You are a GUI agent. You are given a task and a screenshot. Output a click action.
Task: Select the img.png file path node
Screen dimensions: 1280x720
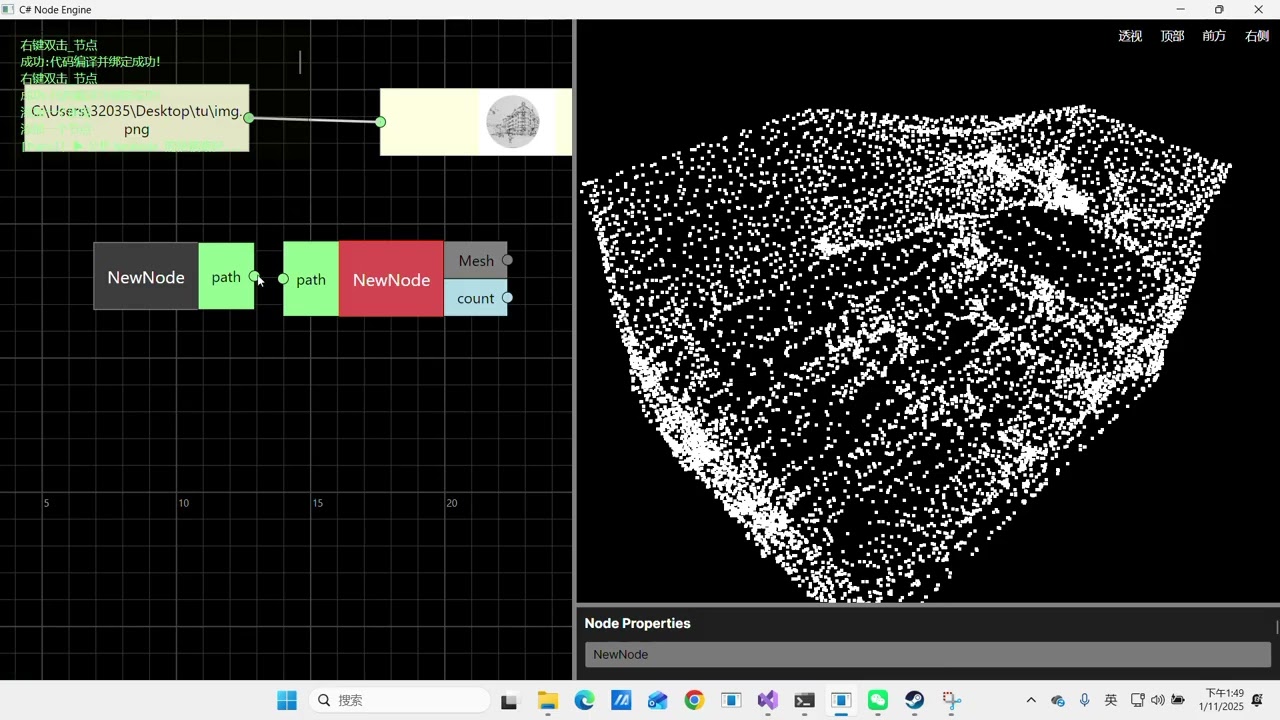pyautogui.click(x=136, y=119)
